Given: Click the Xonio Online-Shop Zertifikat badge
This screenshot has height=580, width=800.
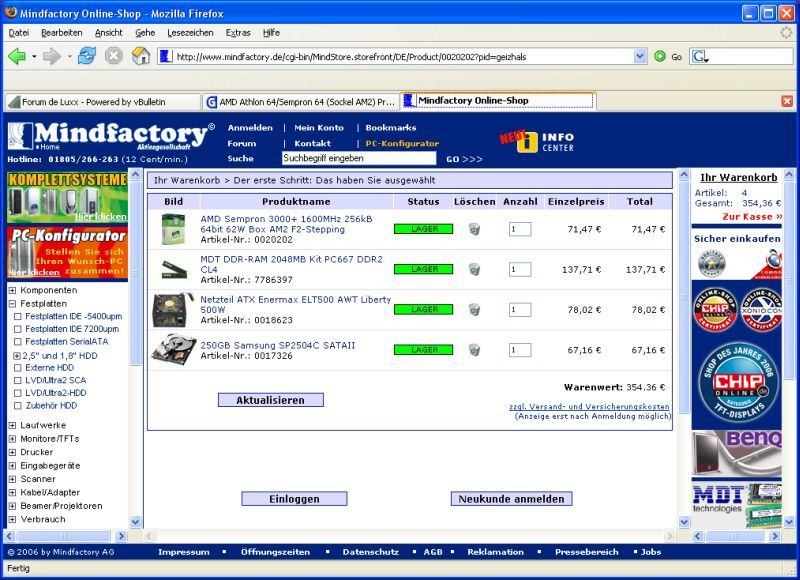Looking at the screenshot, I should (x=761, y=309).
